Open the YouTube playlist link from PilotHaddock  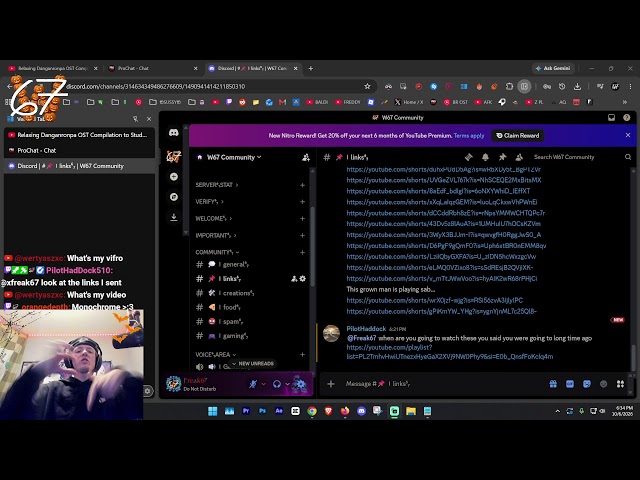click(x=449, y=352)
